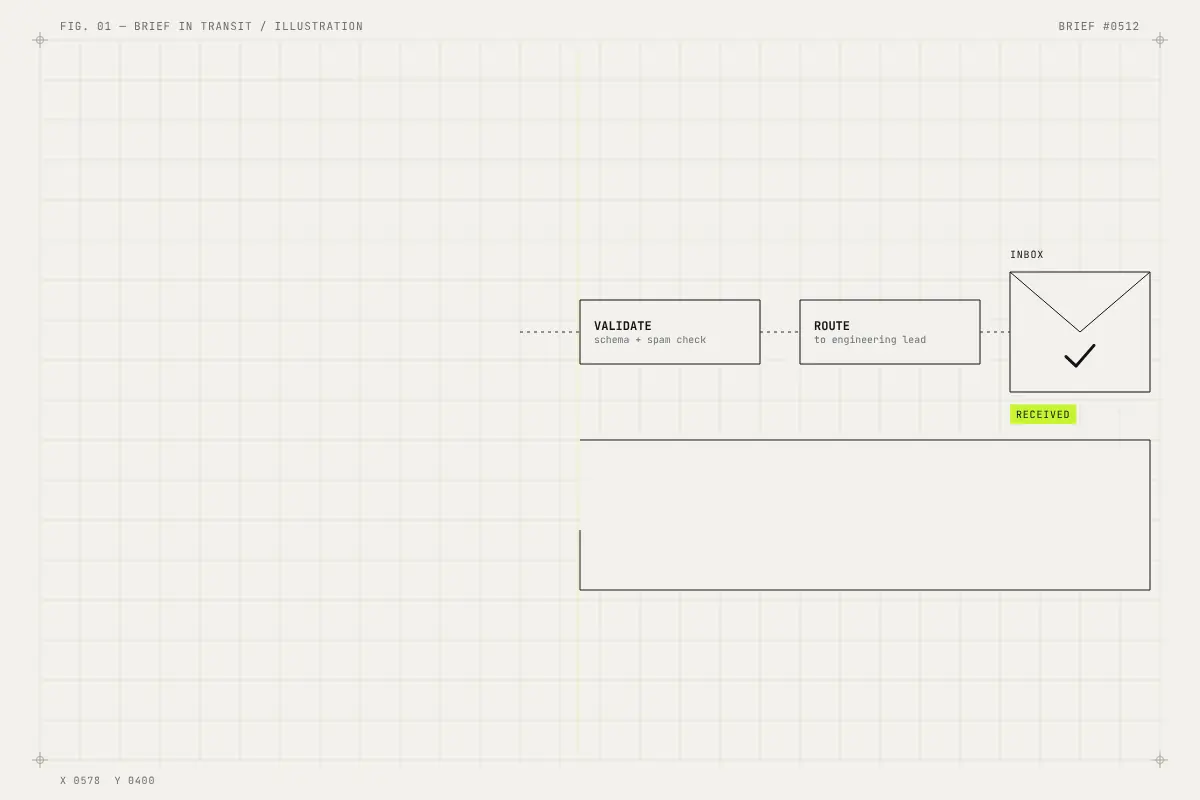
Task: Click the "Y 0400" coordinate readout
Action: (135, 781)
